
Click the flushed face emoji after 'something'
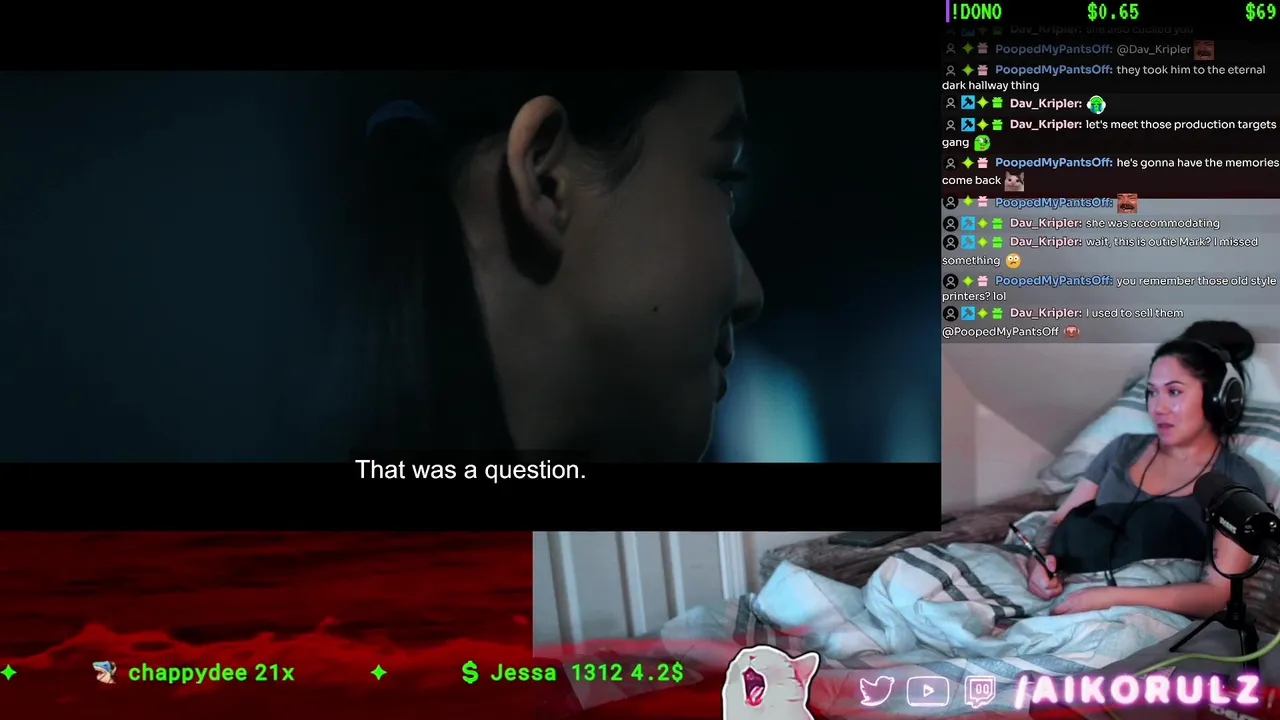(1013, 261)
